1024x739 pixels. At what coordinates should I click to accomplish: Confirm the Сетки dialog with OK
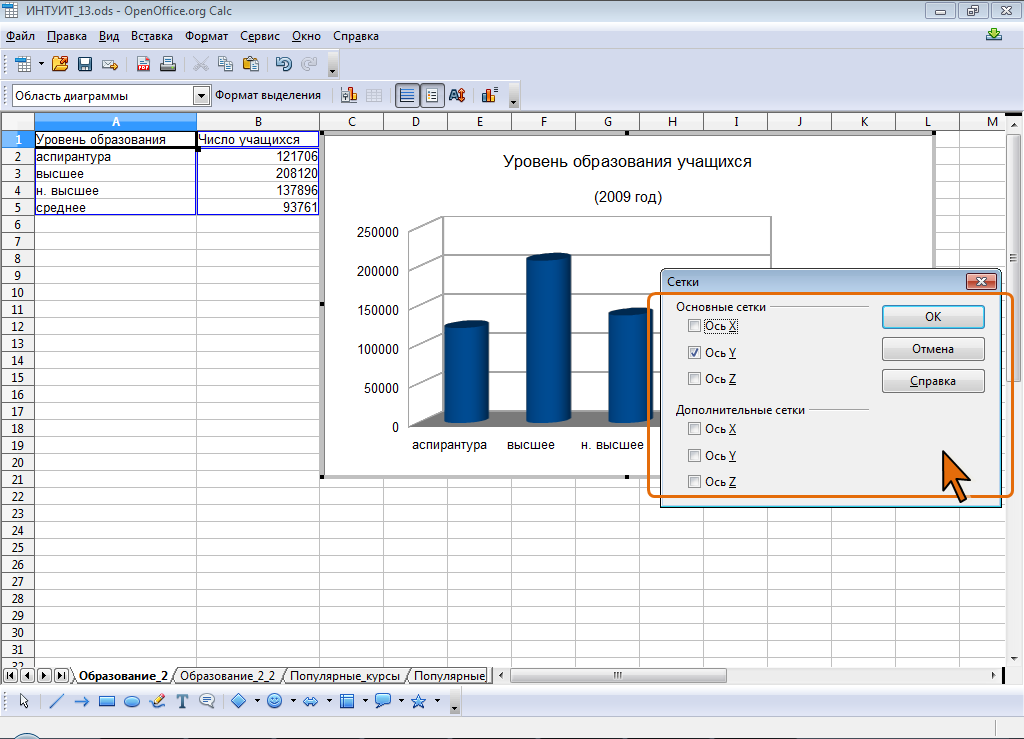pyautogui.click(x=933, y=317)
